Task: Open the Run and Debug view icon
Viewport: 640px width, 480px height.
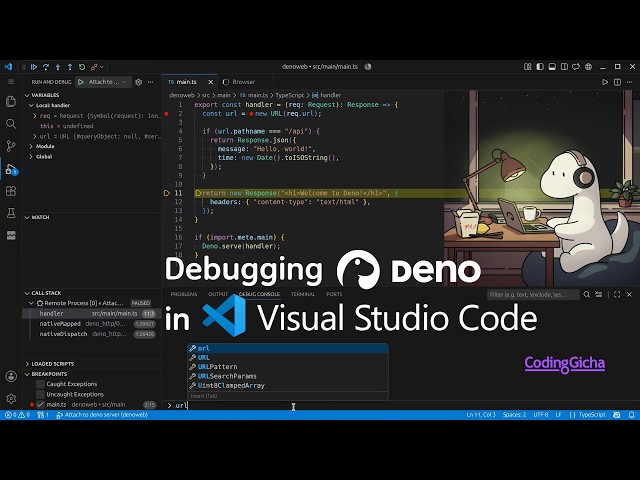Action: coord(11,169)
